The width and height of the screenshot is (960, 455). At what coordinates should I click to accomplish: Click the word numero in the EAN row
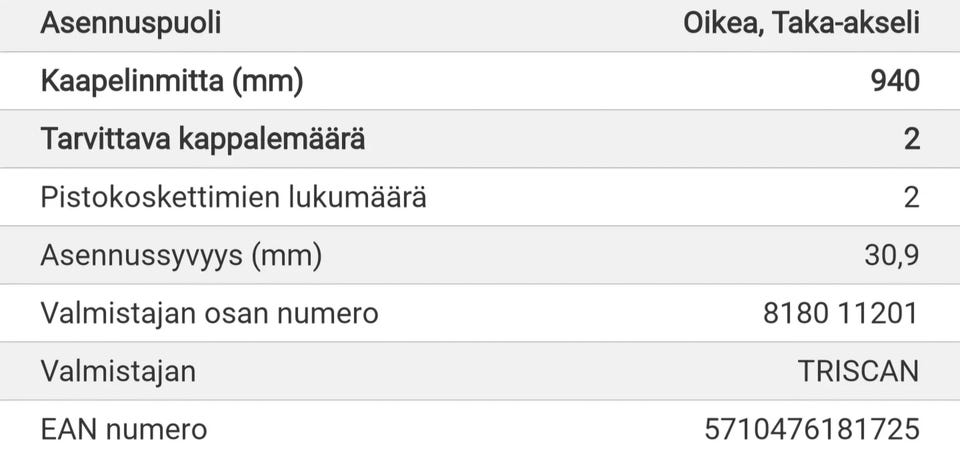(157, 429)
